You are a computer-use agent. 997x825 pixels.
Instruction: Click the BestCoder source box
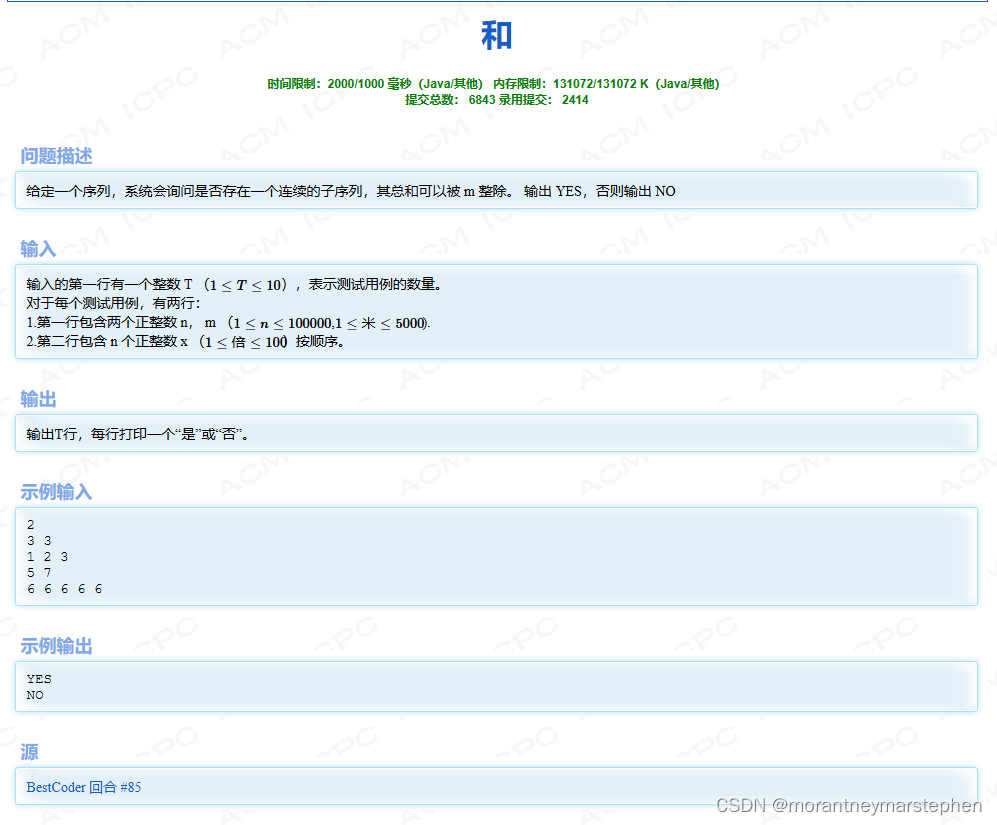(497, 787)
